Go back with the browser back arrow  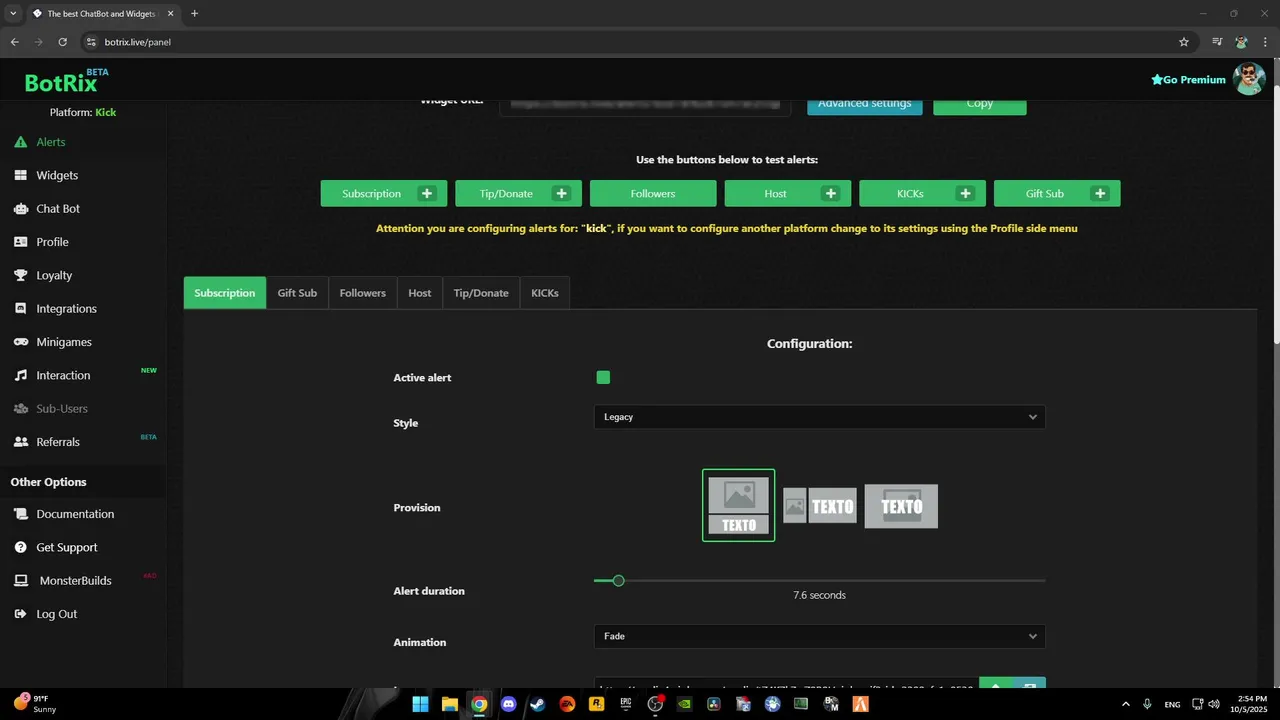[x=15, y=42]
